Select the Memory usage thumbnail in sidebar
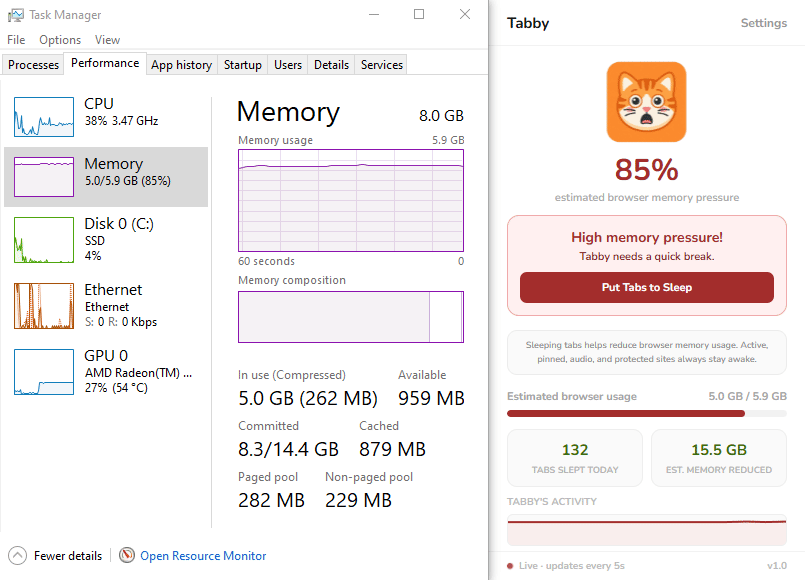Image resolution: width=805 pixels, height=580 pixels. click(x=44, y=177)
